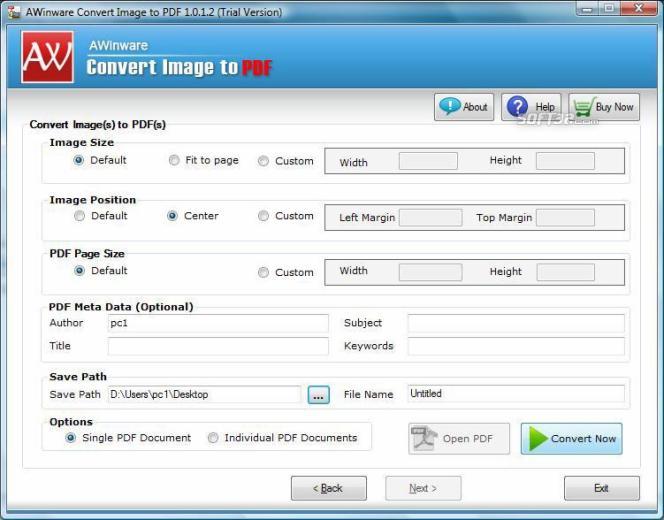This screenshot has width=664, height=520.
Task: Click the Subject metadata field
Action: tap(516, 324)
